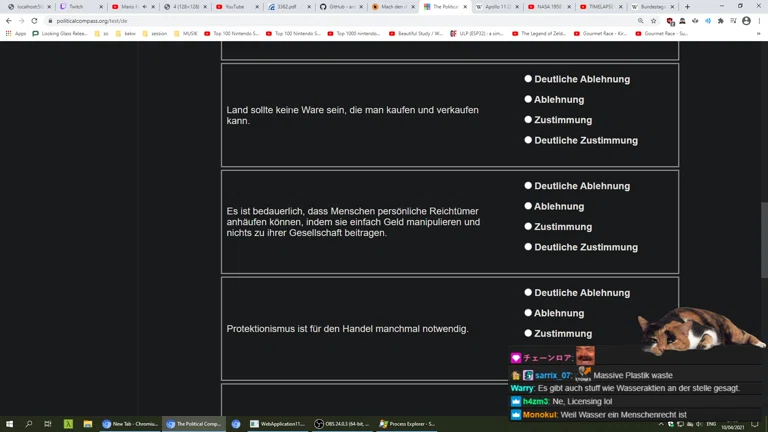
Task: Select Deutliche Ablehnung for the Protektionismus question
Action: coord(528,292)
